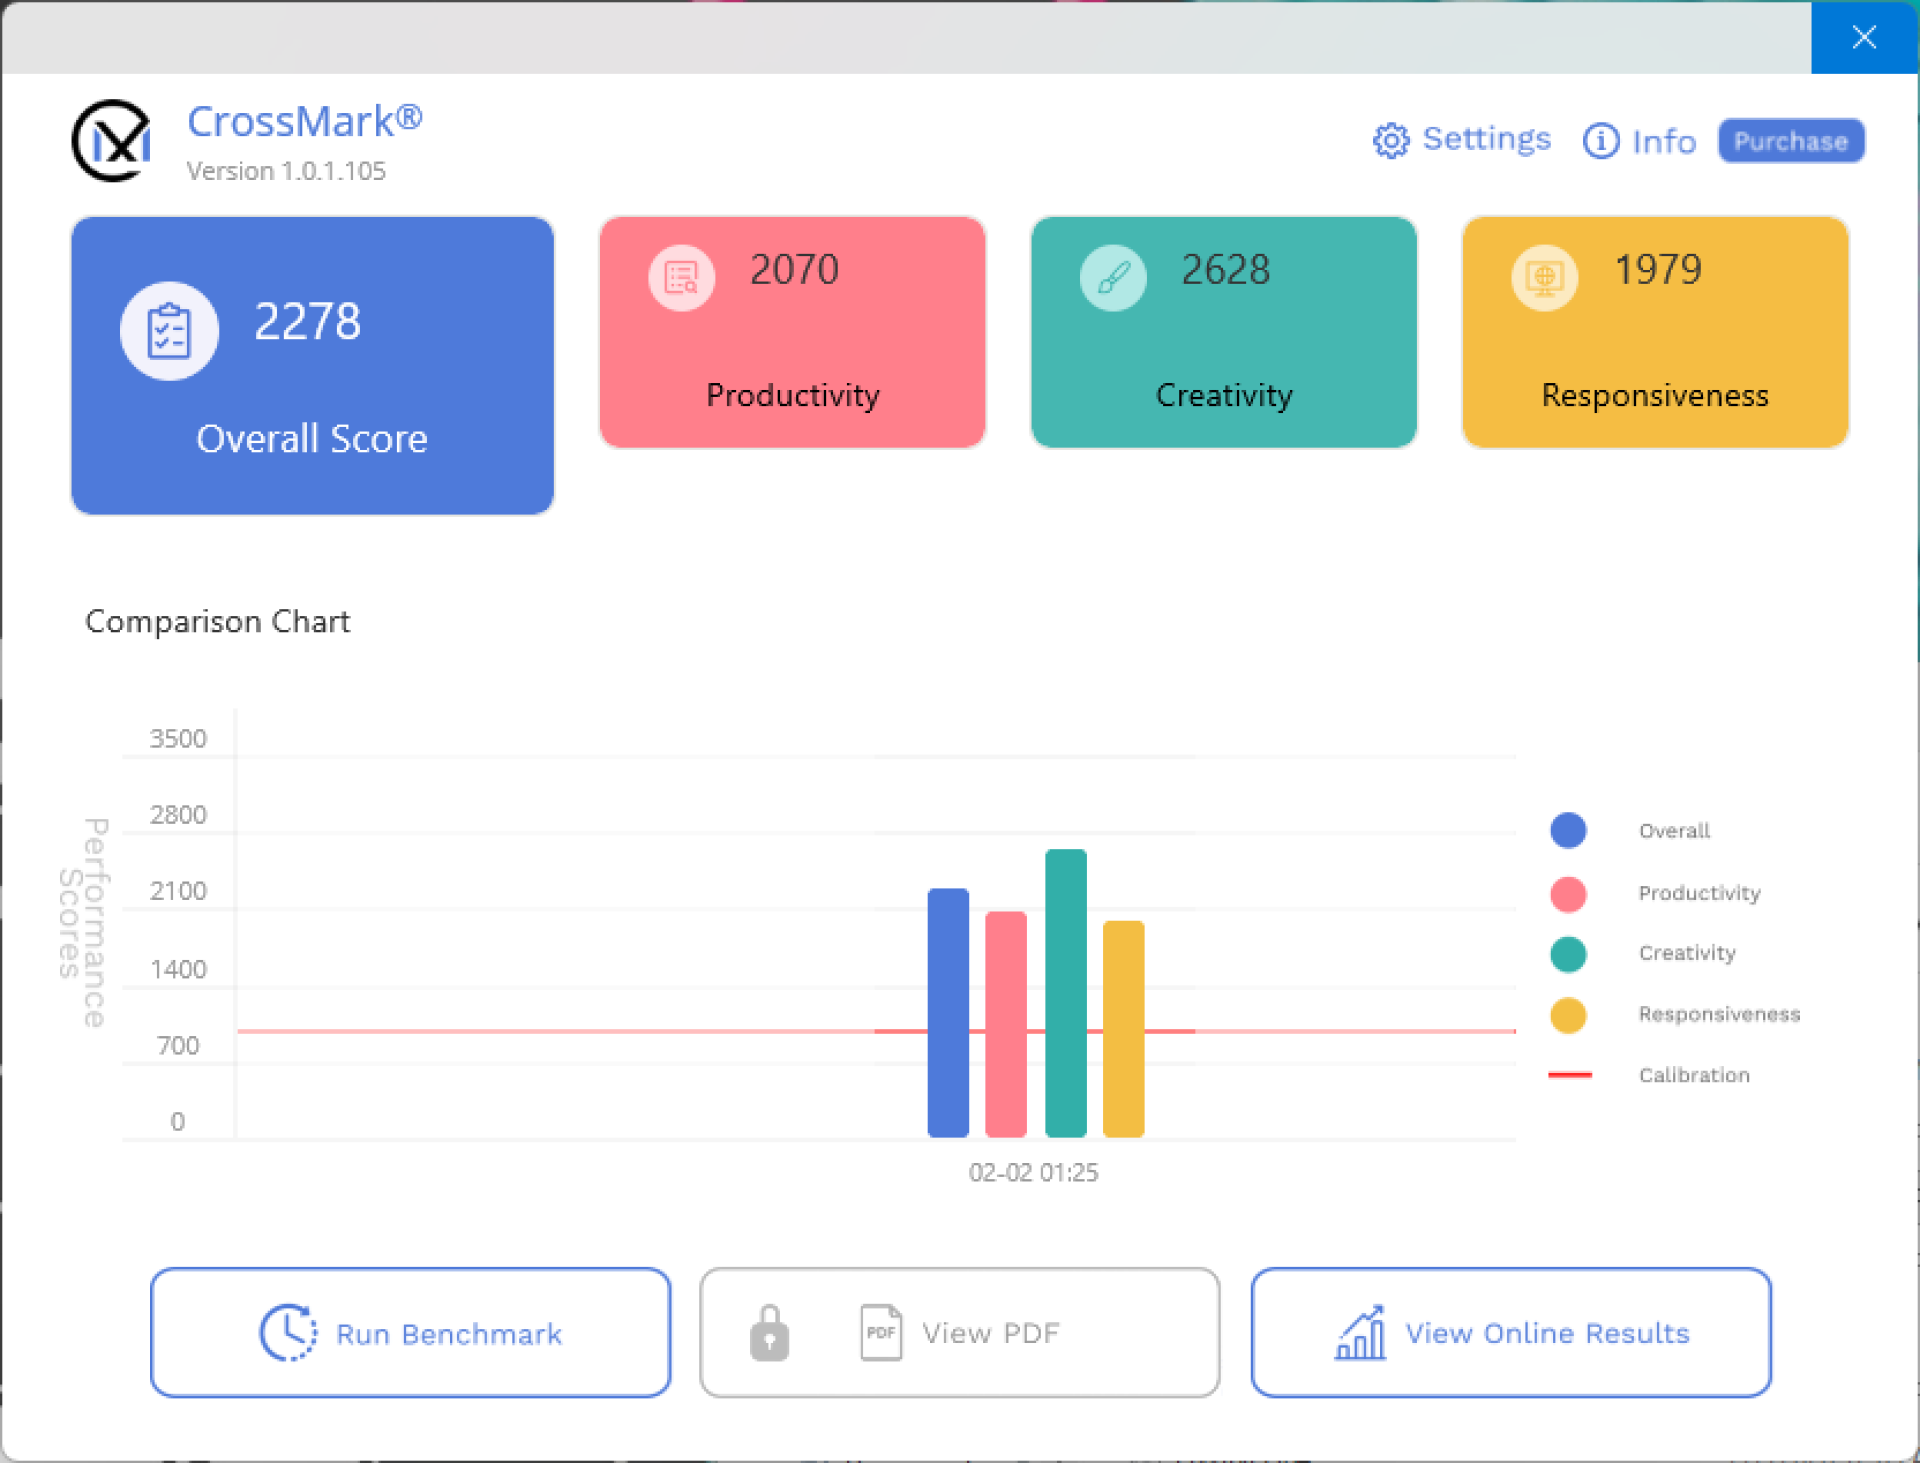Open Settings via the gear icon
The image size is (1920, 1463).
1391,141
